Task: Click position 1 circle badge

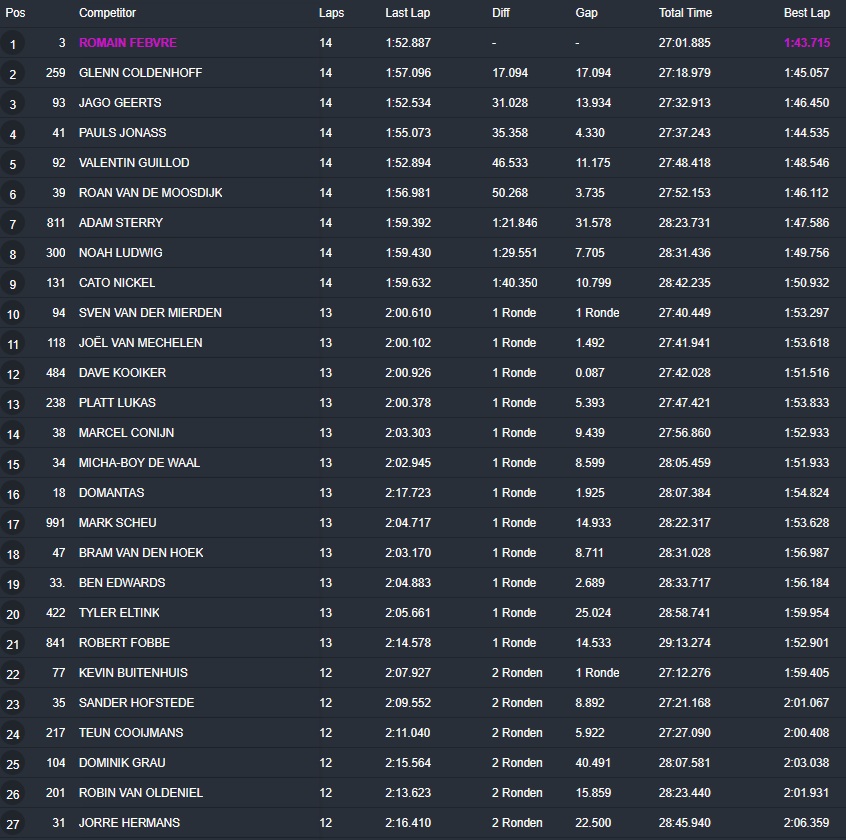Action: 13,44
